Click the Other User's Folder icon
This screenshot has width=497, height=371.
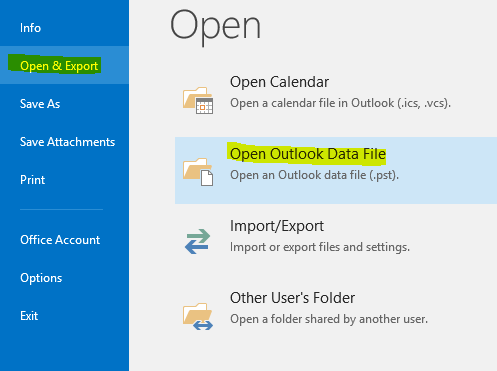(x=198, y=316)
